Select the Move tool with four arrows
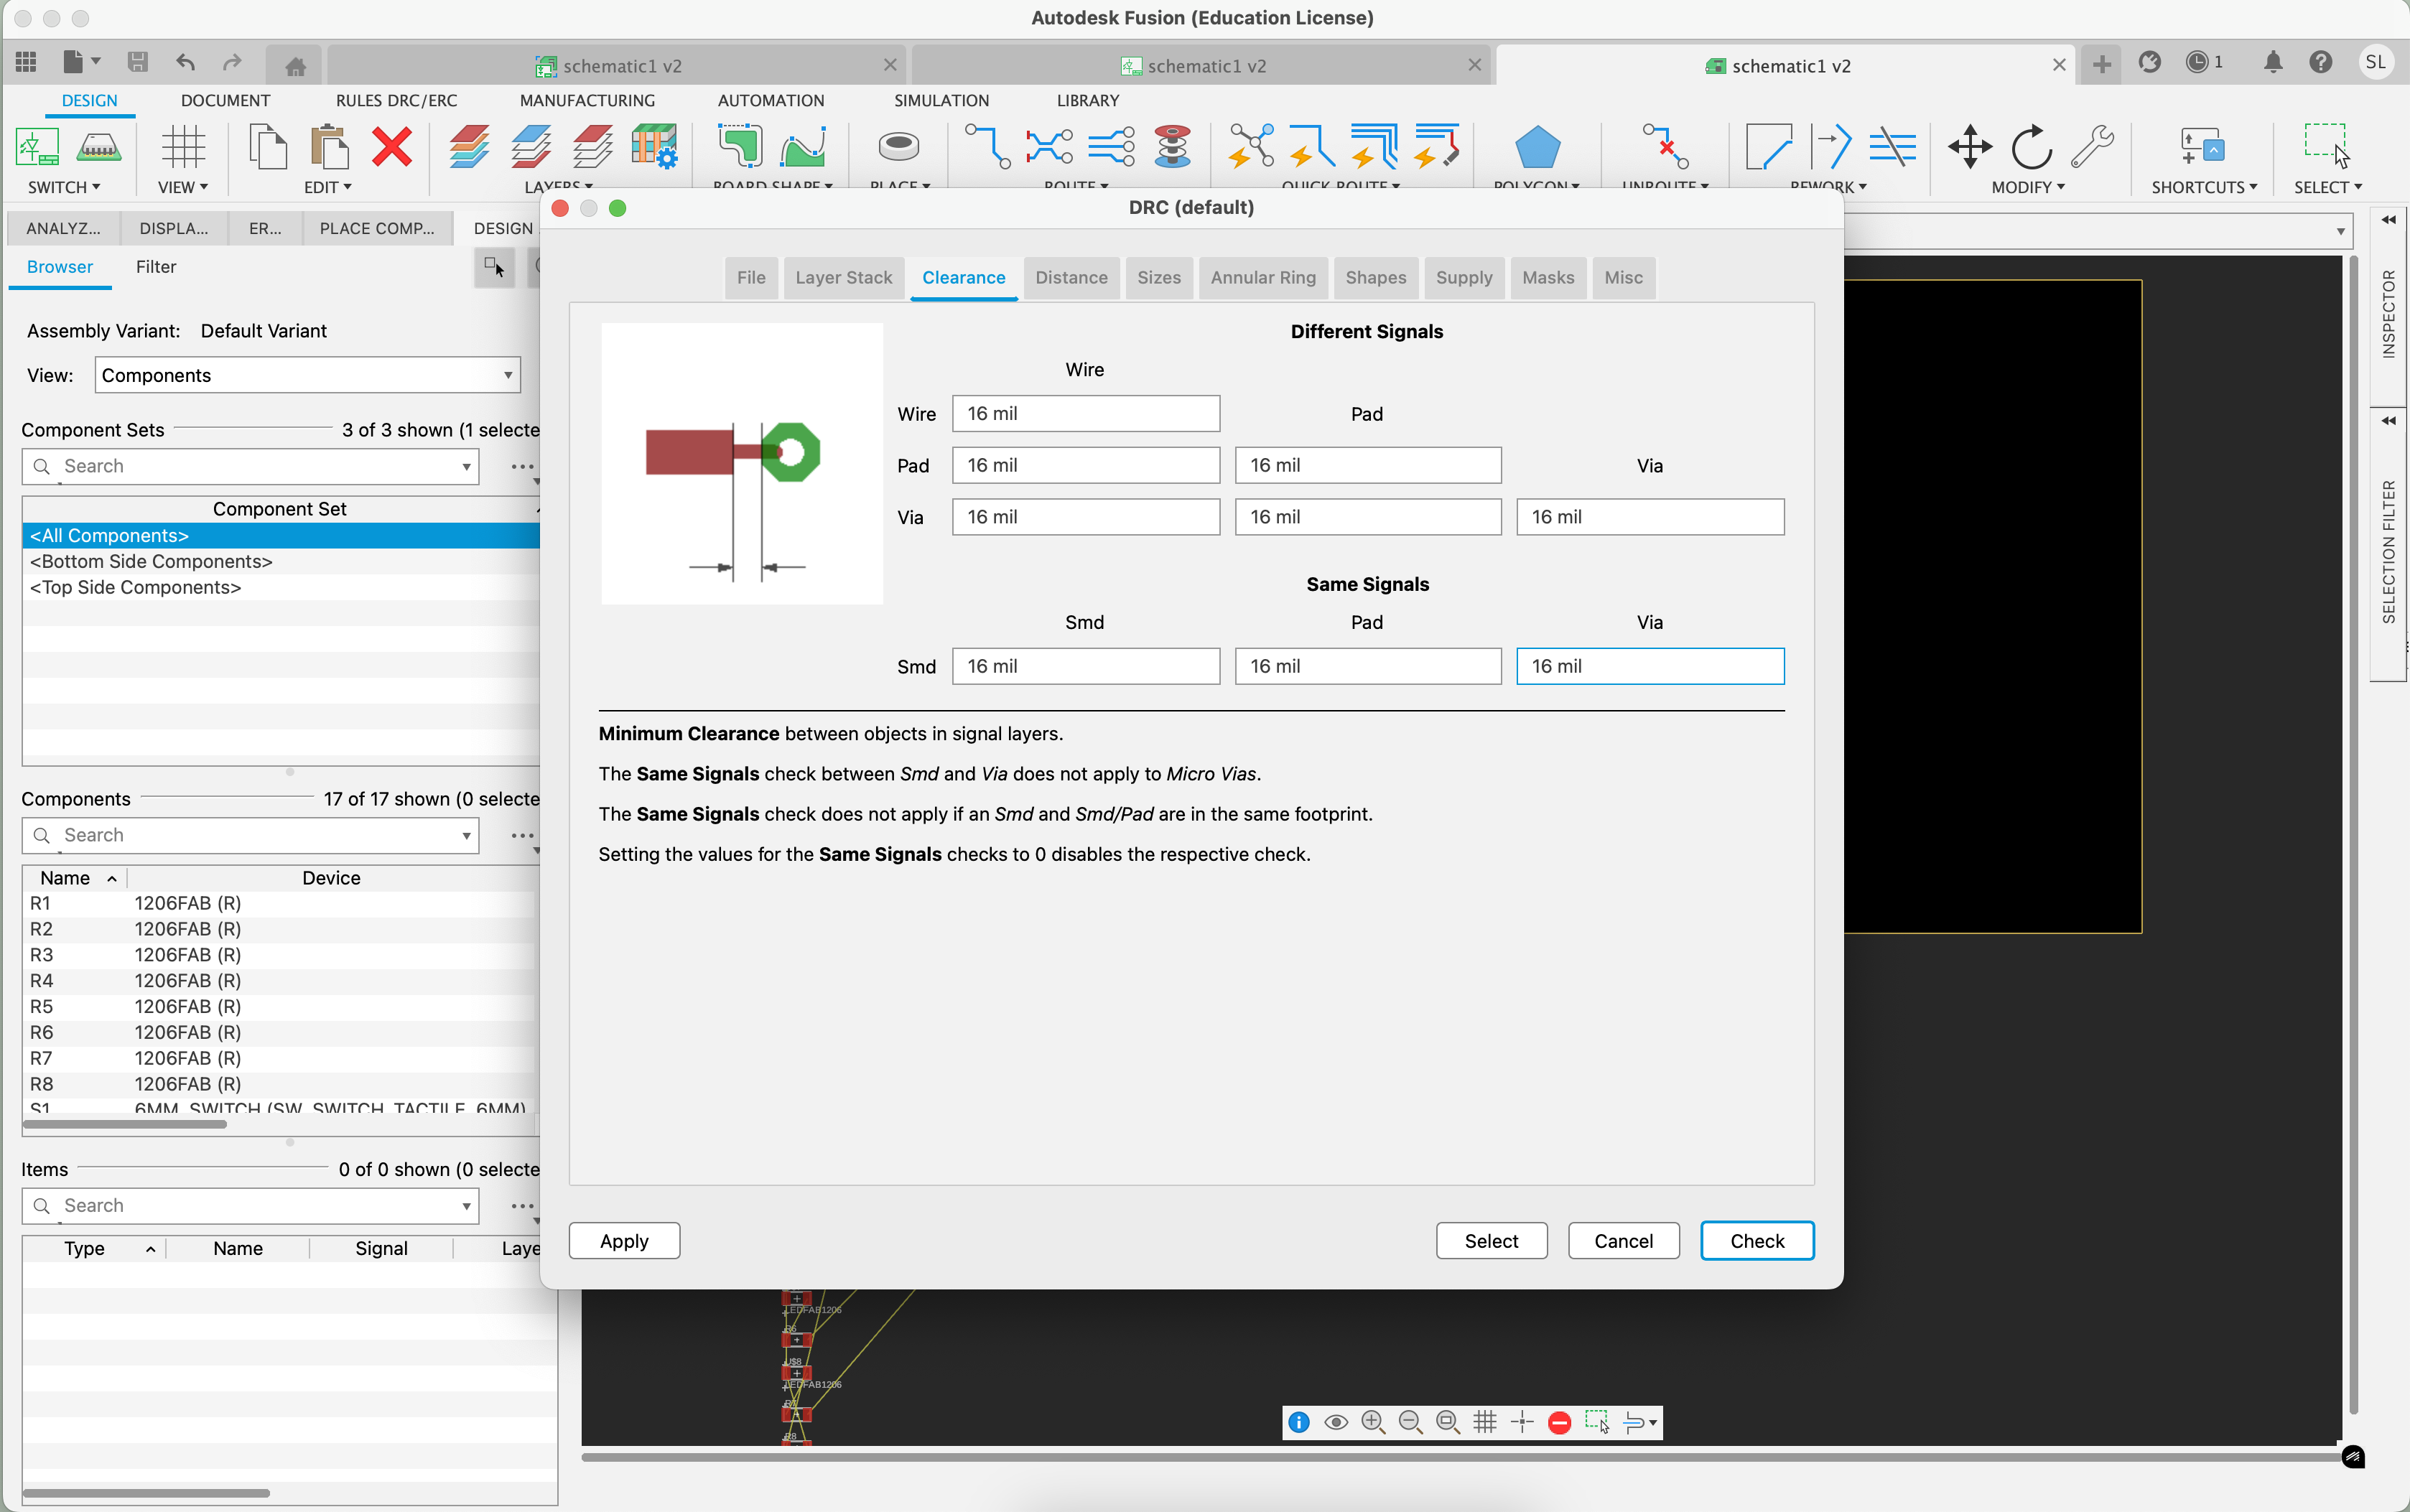 [x=1969, y=147]
